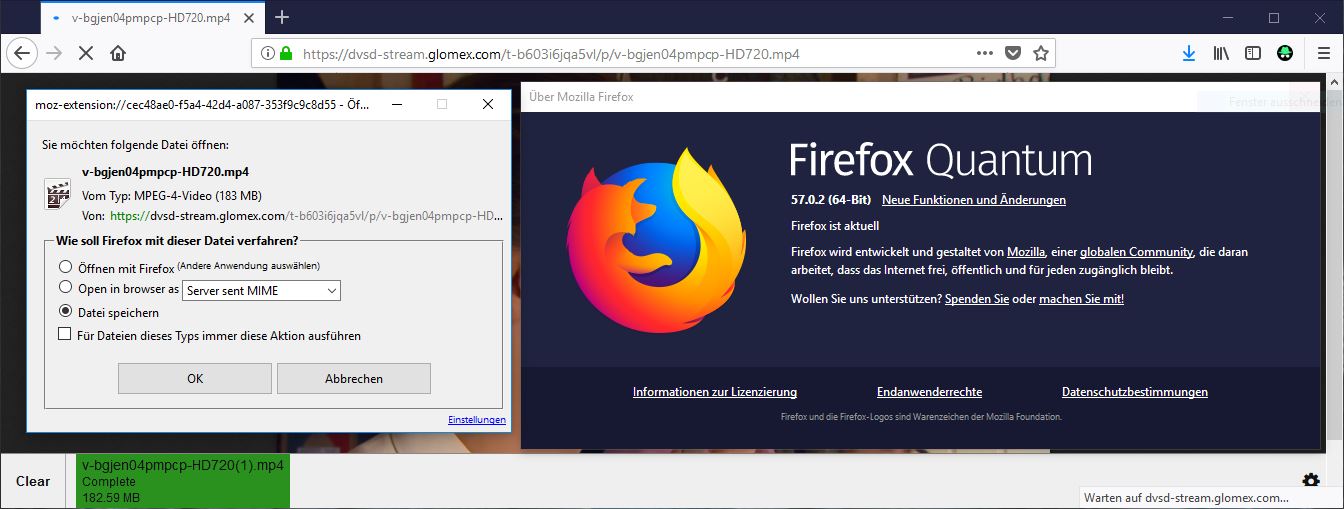Save the page to Pocket

(1012, 54)
